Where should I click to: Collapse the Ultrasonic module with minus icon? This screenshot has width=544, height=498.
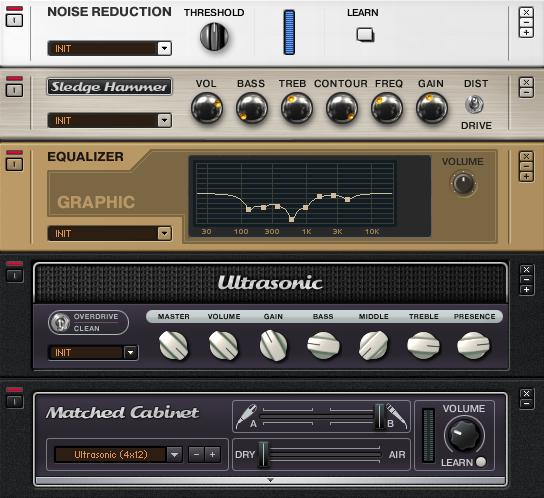(526, 280)
